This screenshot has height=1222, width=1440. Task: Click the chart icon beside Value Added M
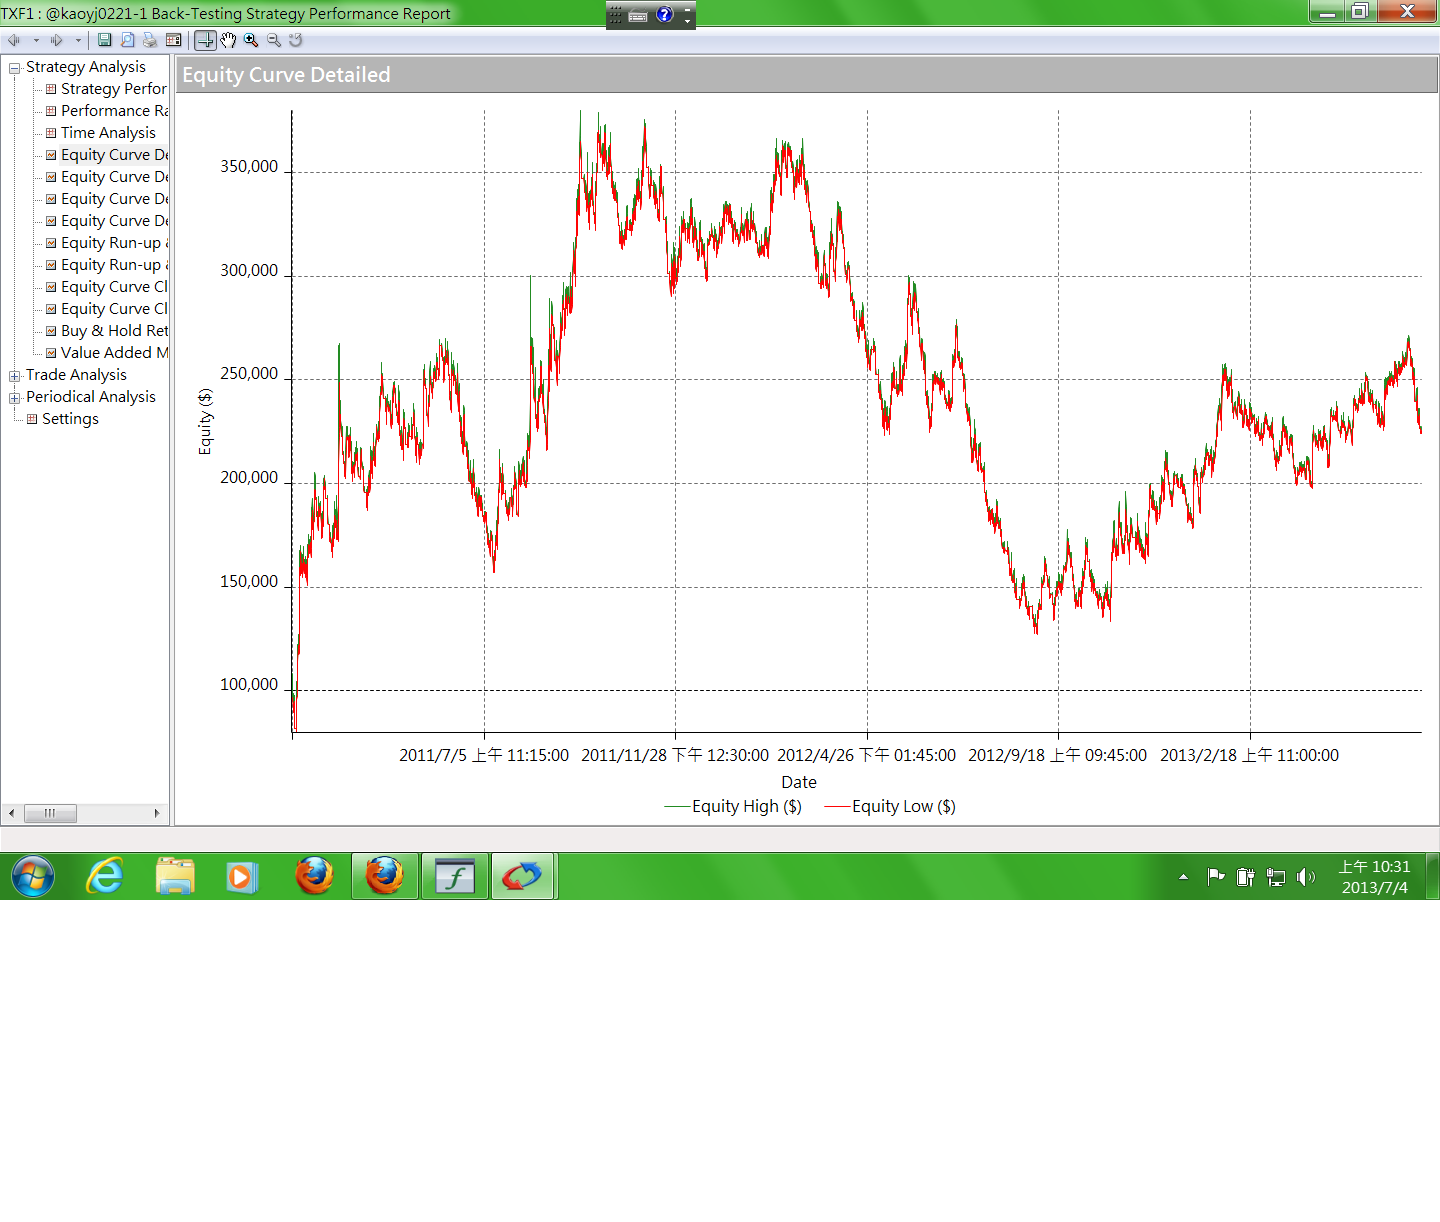(x=51, y=353)
